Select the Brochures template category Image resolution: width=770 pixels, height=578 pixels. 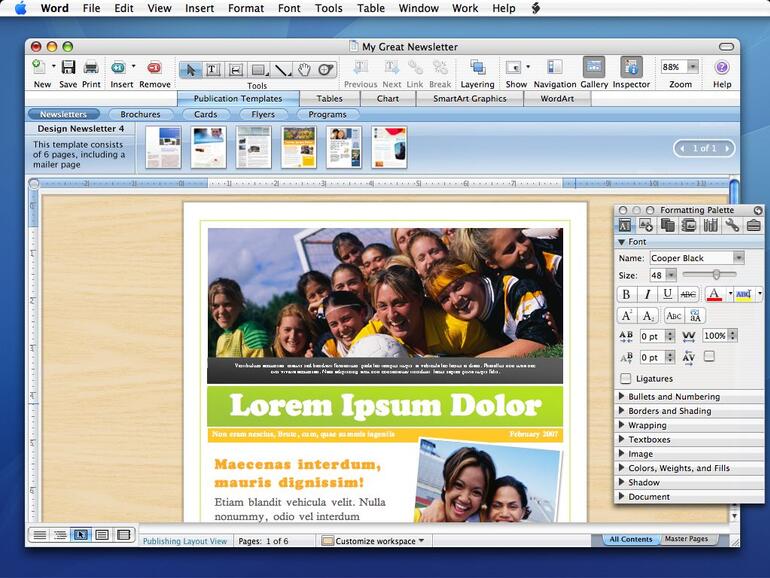[x=140, y=115]
